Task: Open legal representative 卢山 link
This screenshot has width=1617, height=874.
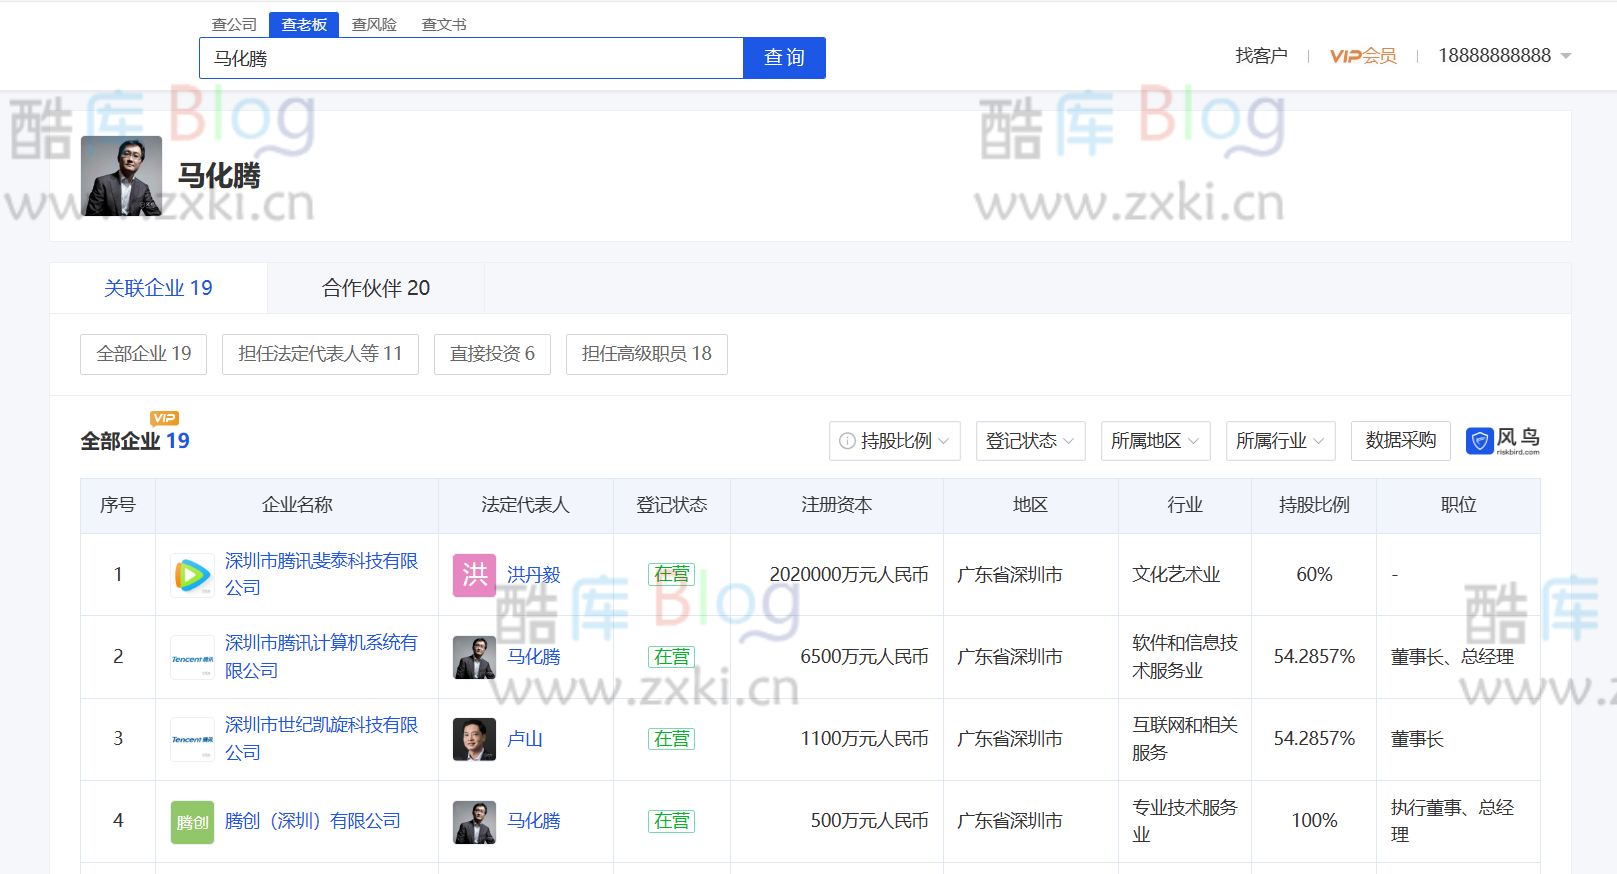Action: 524,739
